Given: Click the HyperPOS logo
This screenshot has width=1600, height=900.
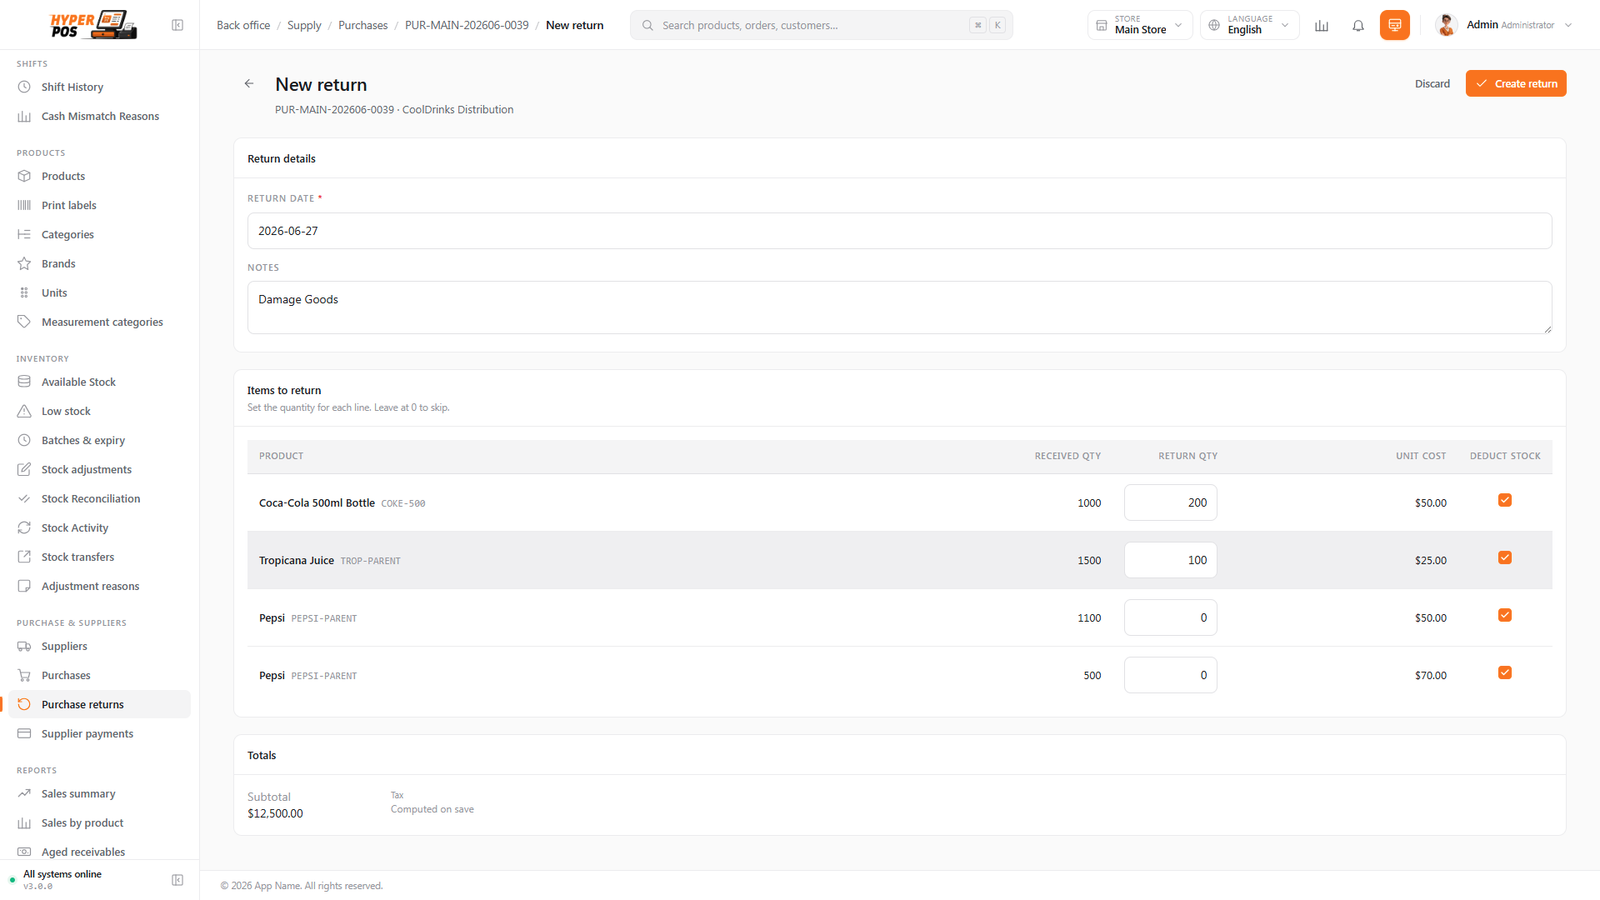Looking at the screenshot, I should (x=93, y=25).
